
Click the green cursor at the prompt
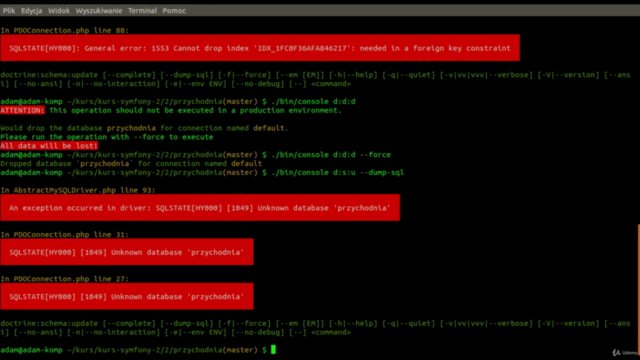tap(273, 350)
